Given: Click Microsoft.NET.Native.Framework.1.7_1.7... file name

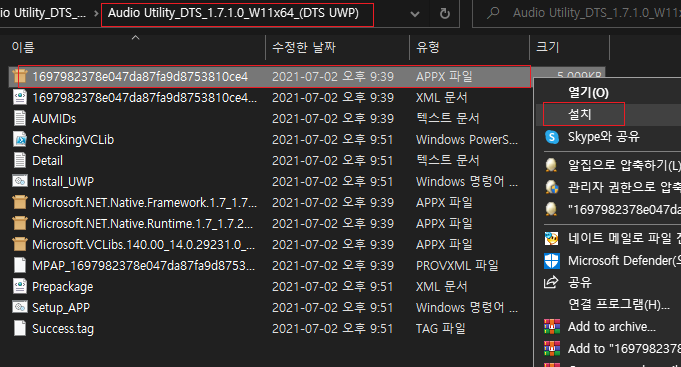Looking at the screenshot, I should [x=144, y=202].
